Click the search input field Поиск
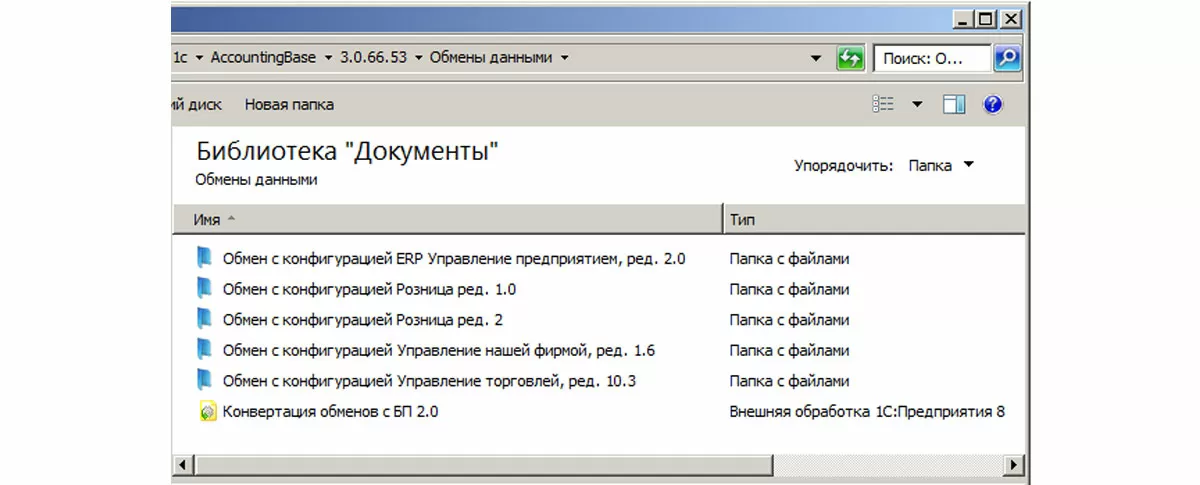Screen dimensions: 1200x485 click(933, 58)
